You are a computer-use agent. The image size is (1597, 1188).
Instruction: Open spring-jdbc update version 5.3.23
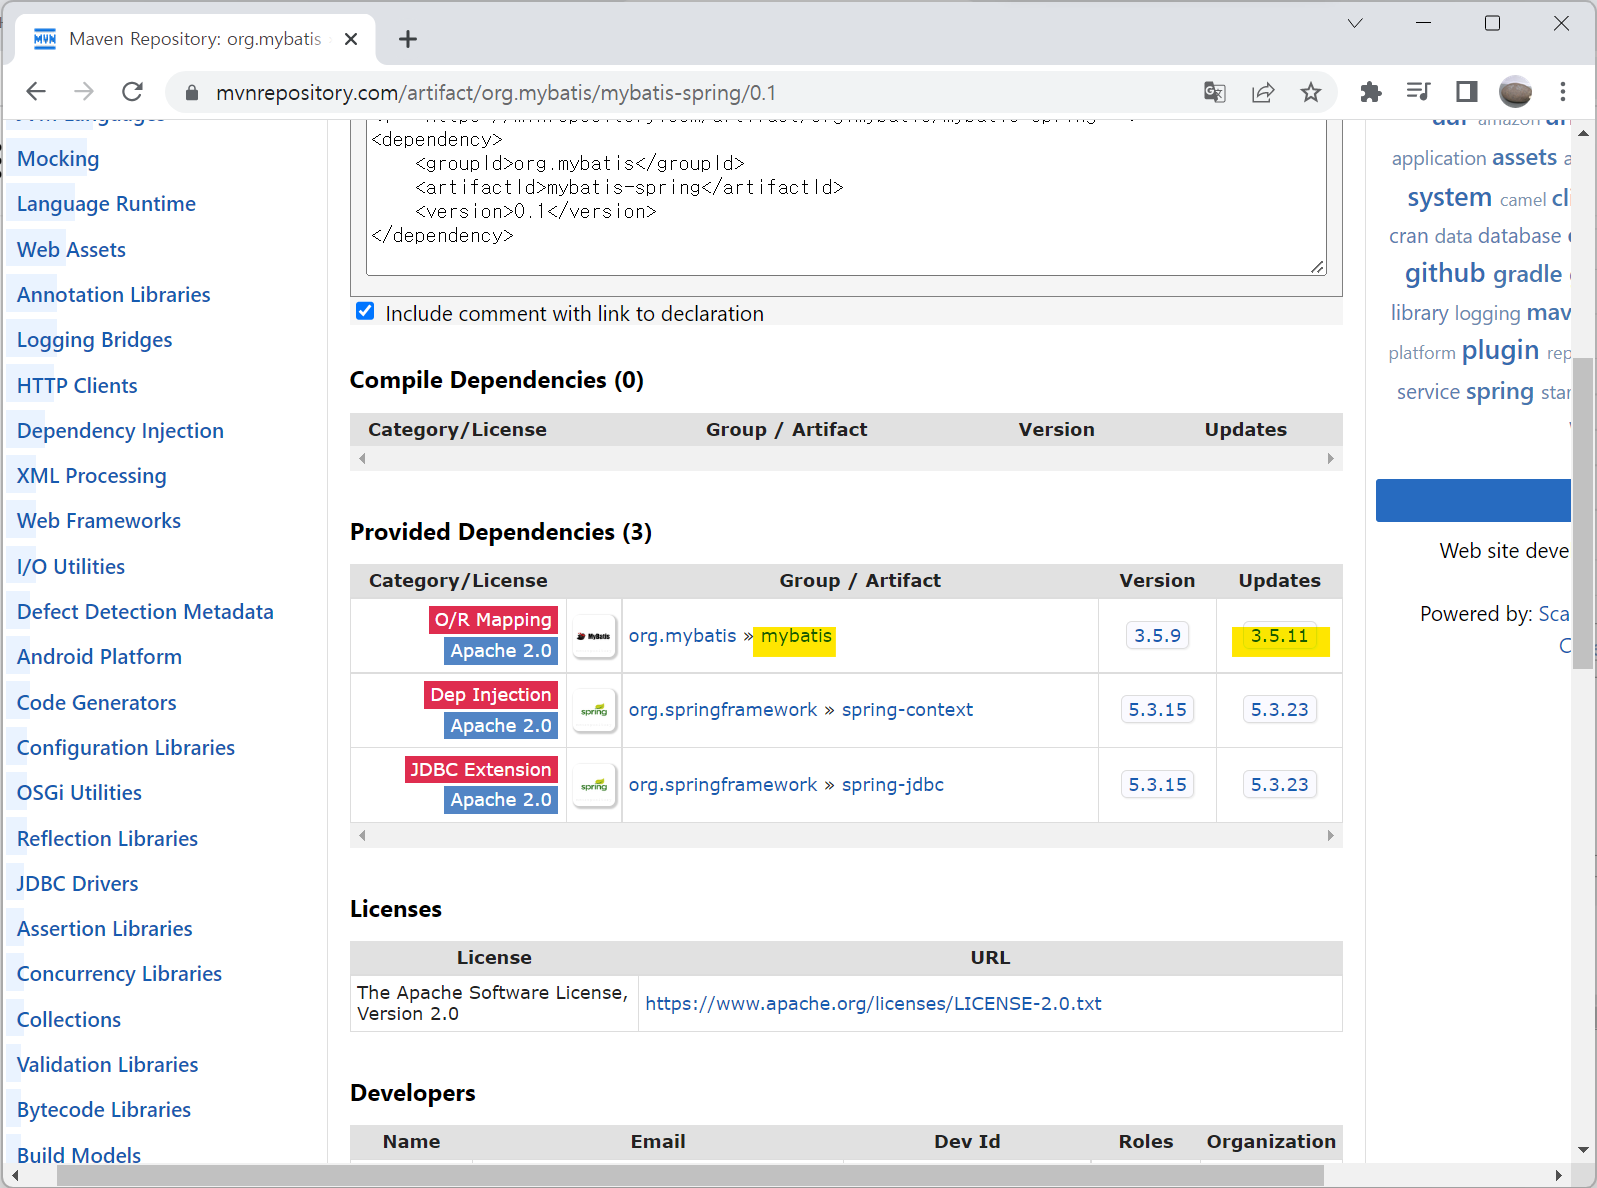[1279, 785]
